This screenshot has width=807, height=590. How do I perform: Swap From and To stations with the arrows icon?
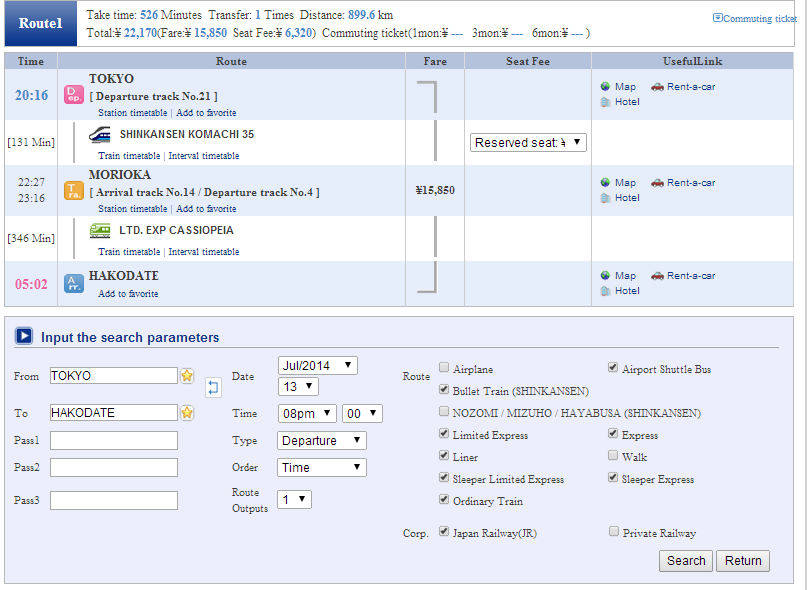213,387
